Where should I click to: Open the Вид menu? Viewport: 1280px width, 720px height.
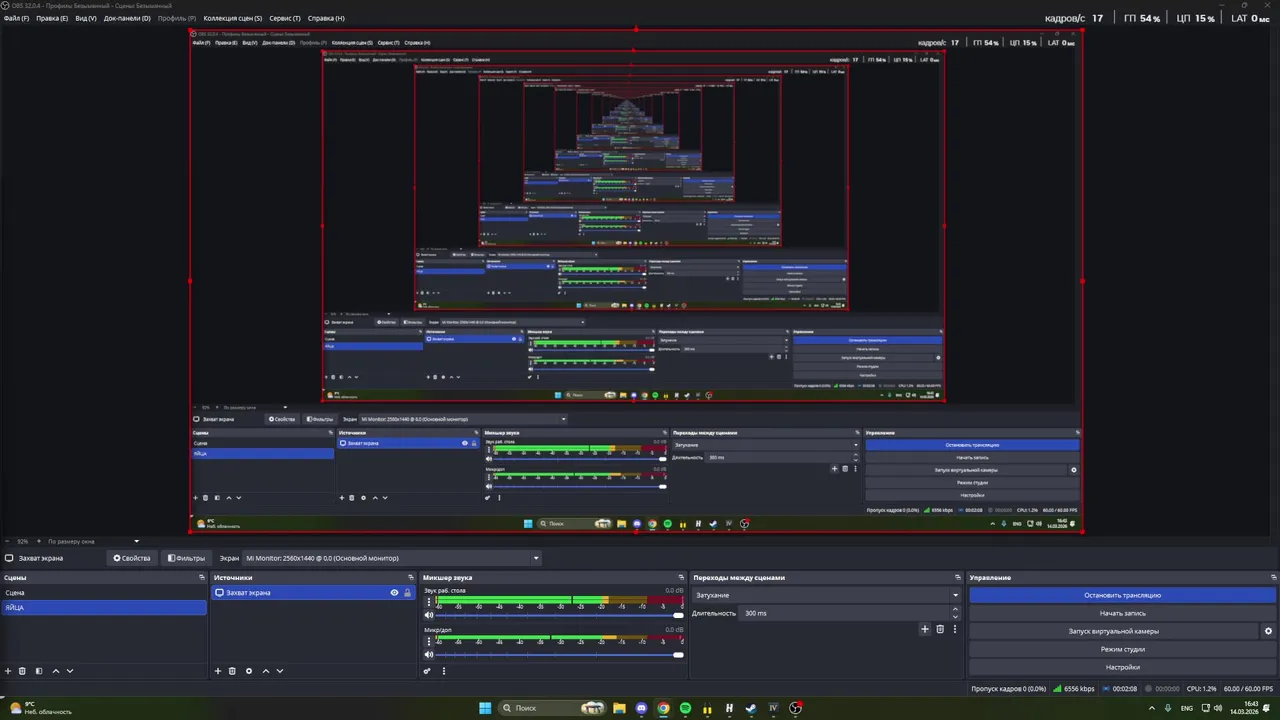[86, 18]
